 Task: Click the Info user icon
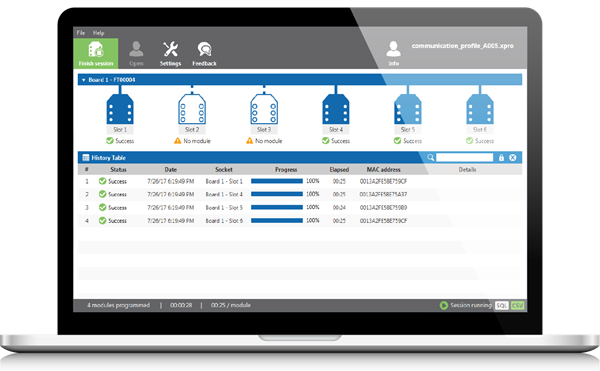(393, 49)
